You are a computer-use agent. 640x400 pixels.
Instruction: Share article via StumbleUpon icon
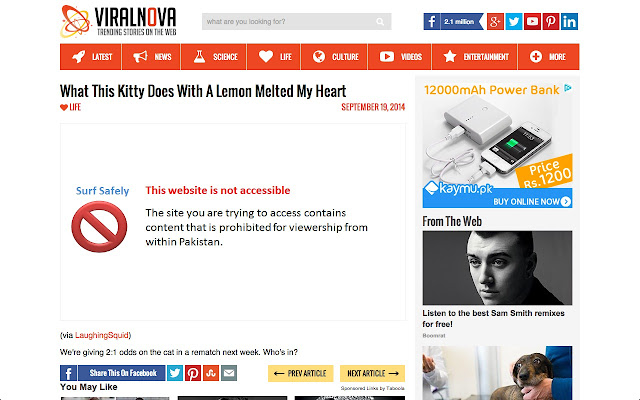click(x=211, y=373)
